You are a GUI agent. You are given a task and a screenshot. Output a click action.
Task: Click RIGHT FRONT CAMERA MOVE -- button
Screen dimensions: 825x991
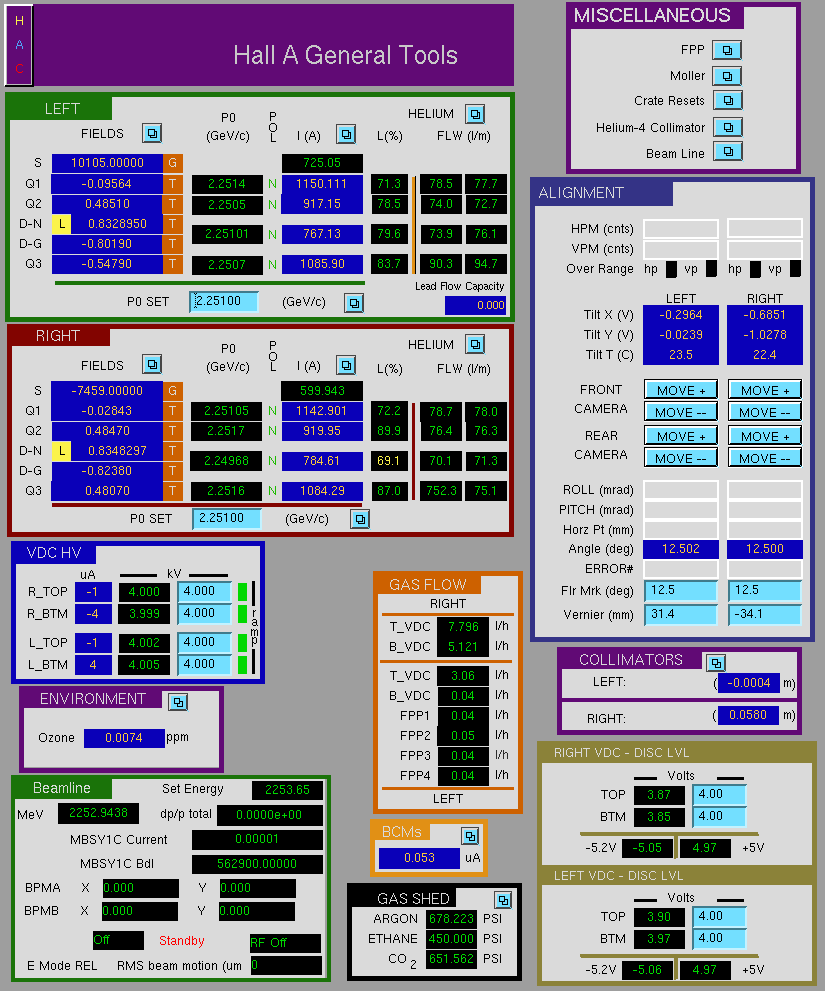[x=765, y=412]
